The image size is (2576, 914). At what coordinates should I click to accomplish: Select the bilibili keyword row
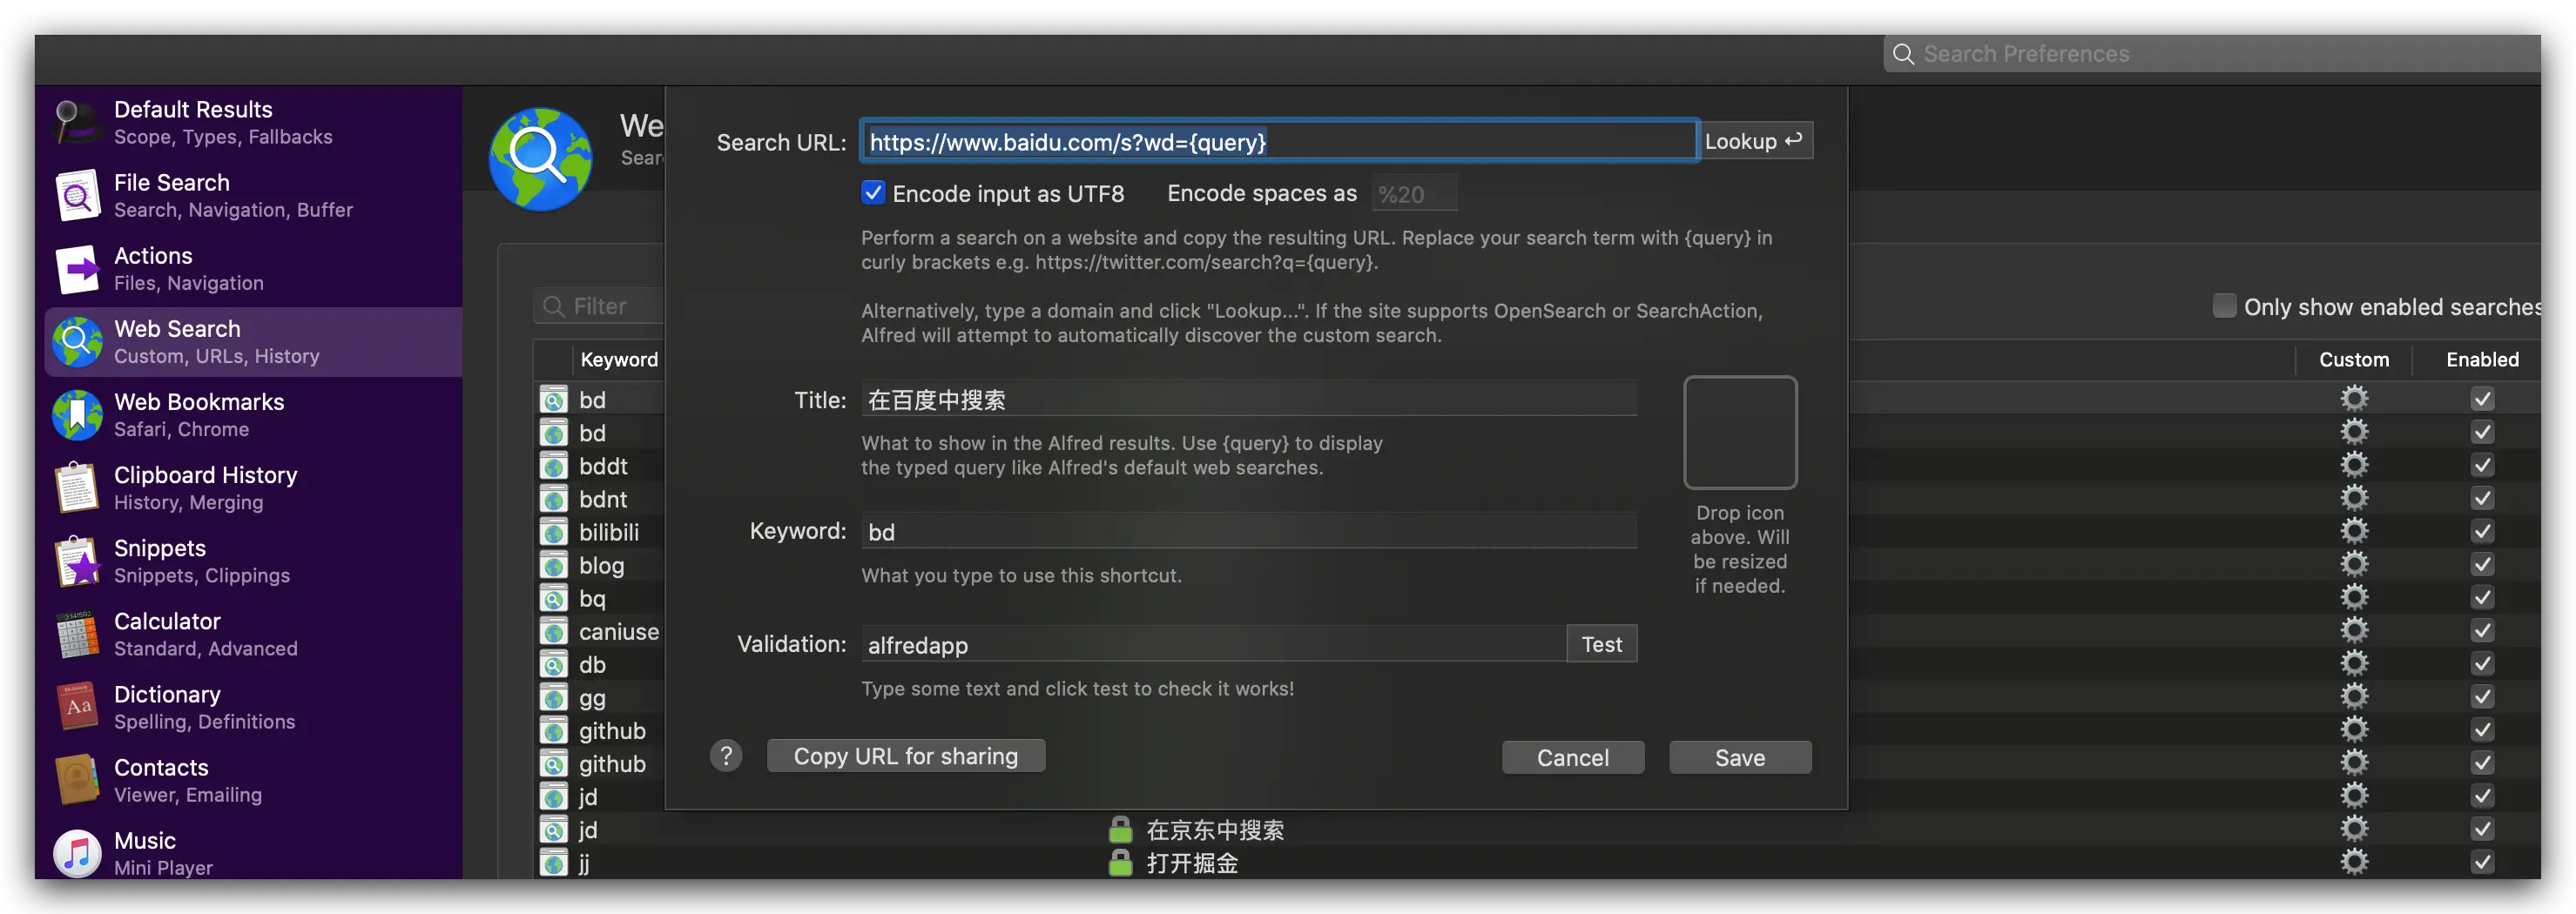click(x=608, y=532)
